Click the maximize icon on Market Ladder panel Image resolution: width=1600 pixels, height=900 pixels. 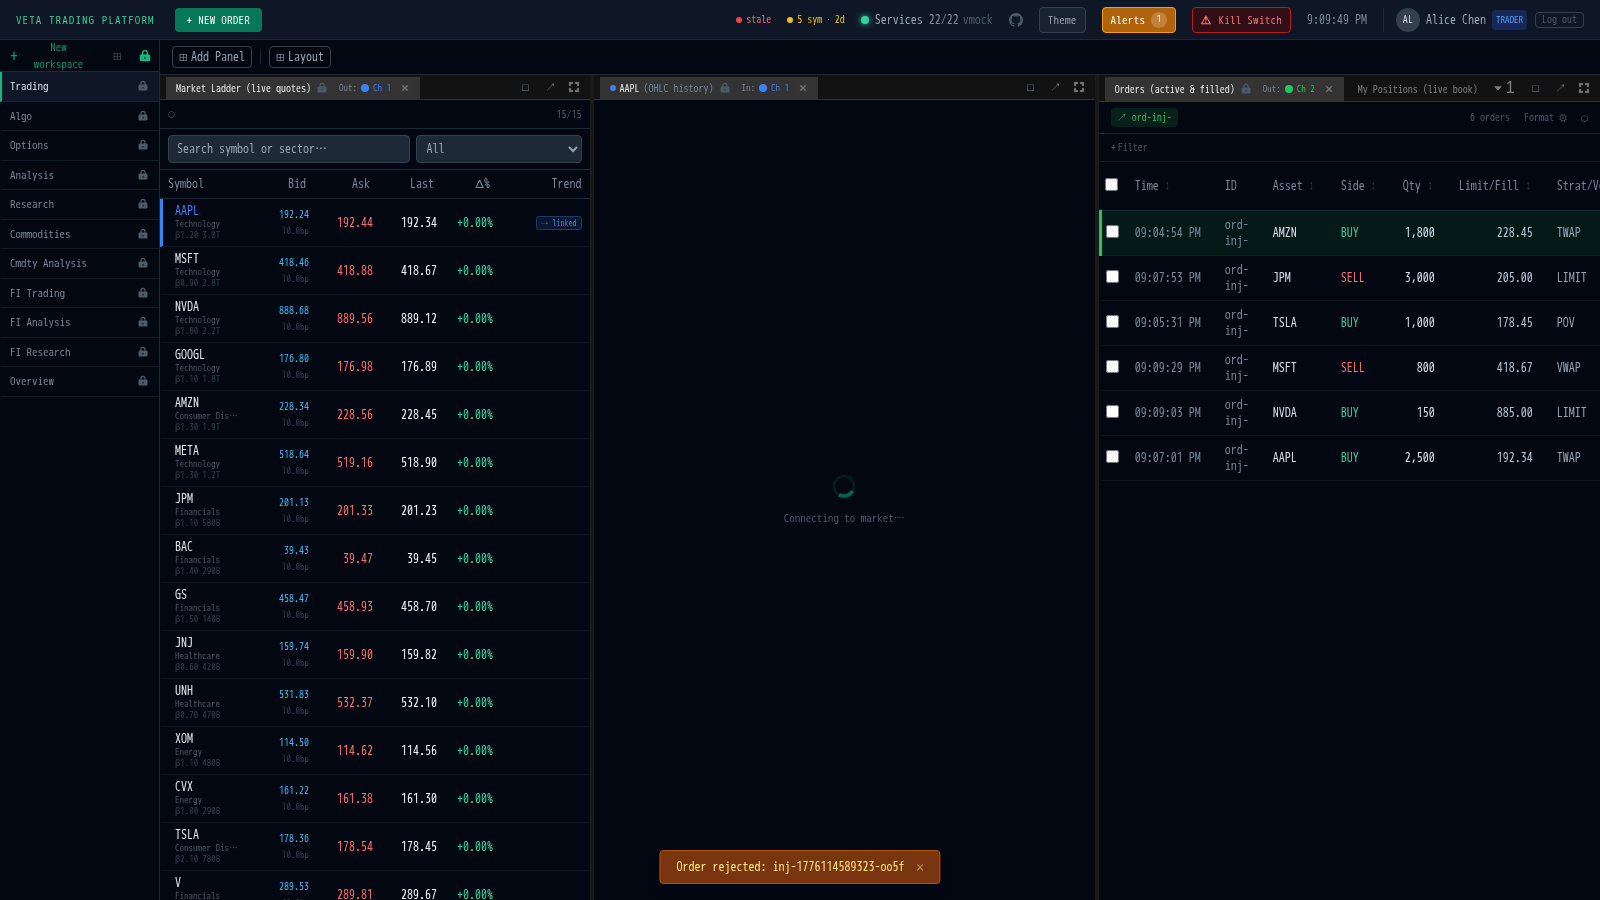tap(525, 87)
